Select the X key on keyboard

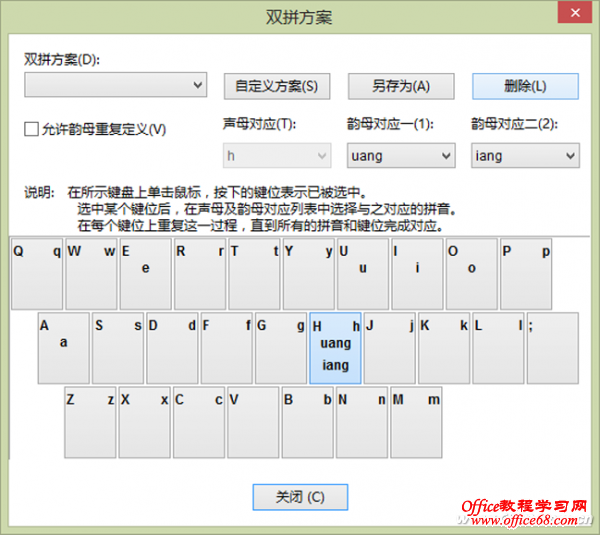pyautogui.click(x=145, y=422)
